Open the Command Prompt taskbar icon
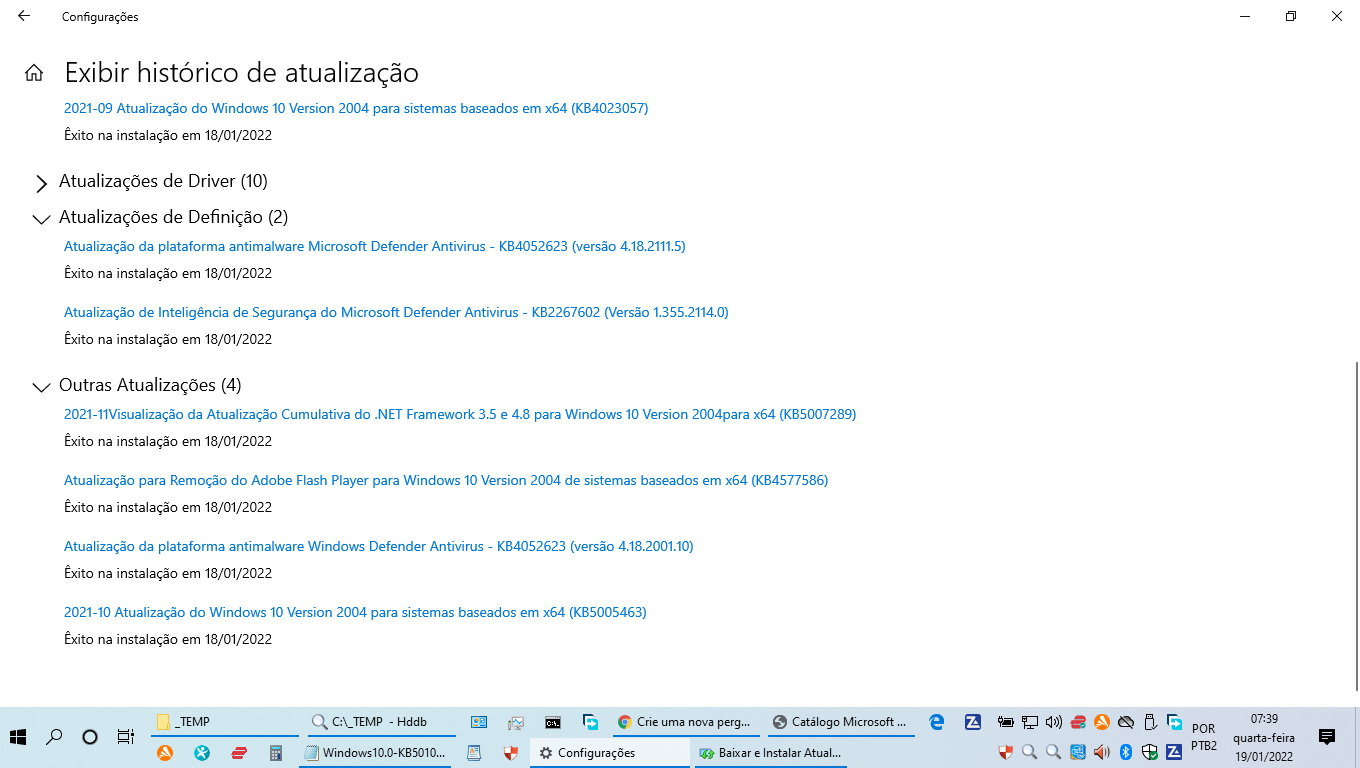The width and height of the screenshot is (1360, 768). [553, 722]
